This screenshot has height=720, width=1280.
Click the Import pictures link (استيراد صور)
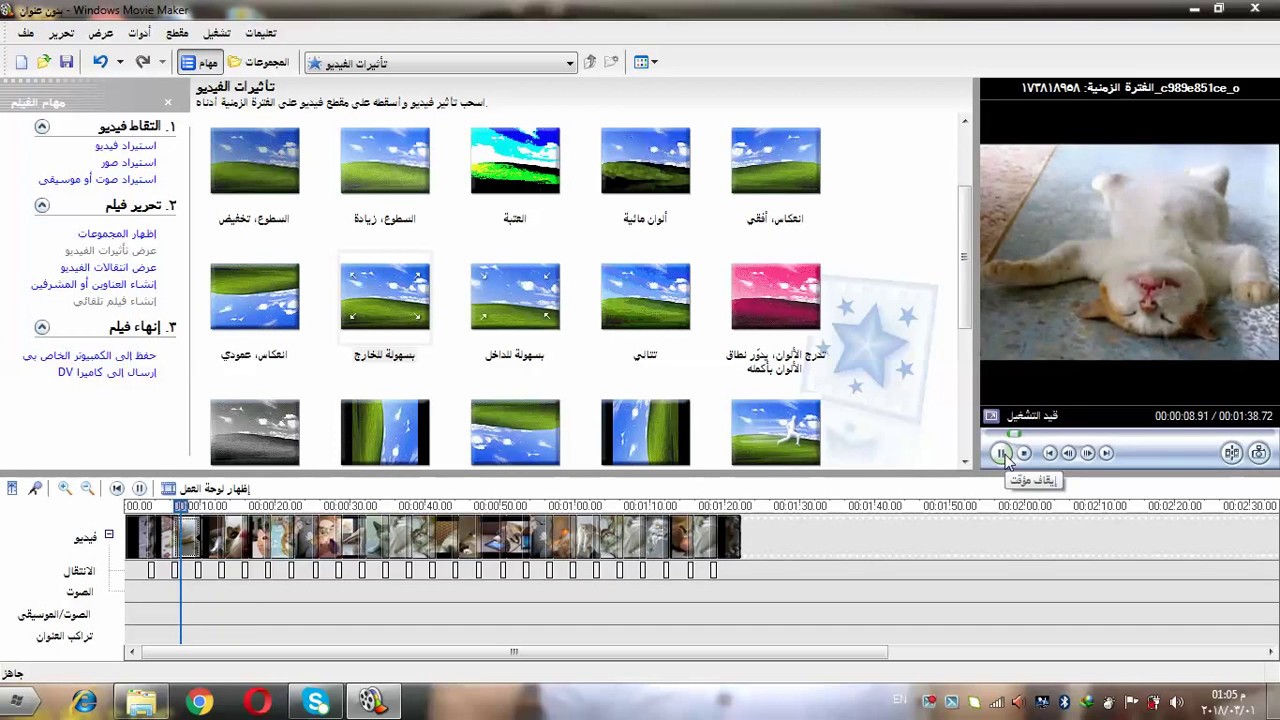[129, 163]
